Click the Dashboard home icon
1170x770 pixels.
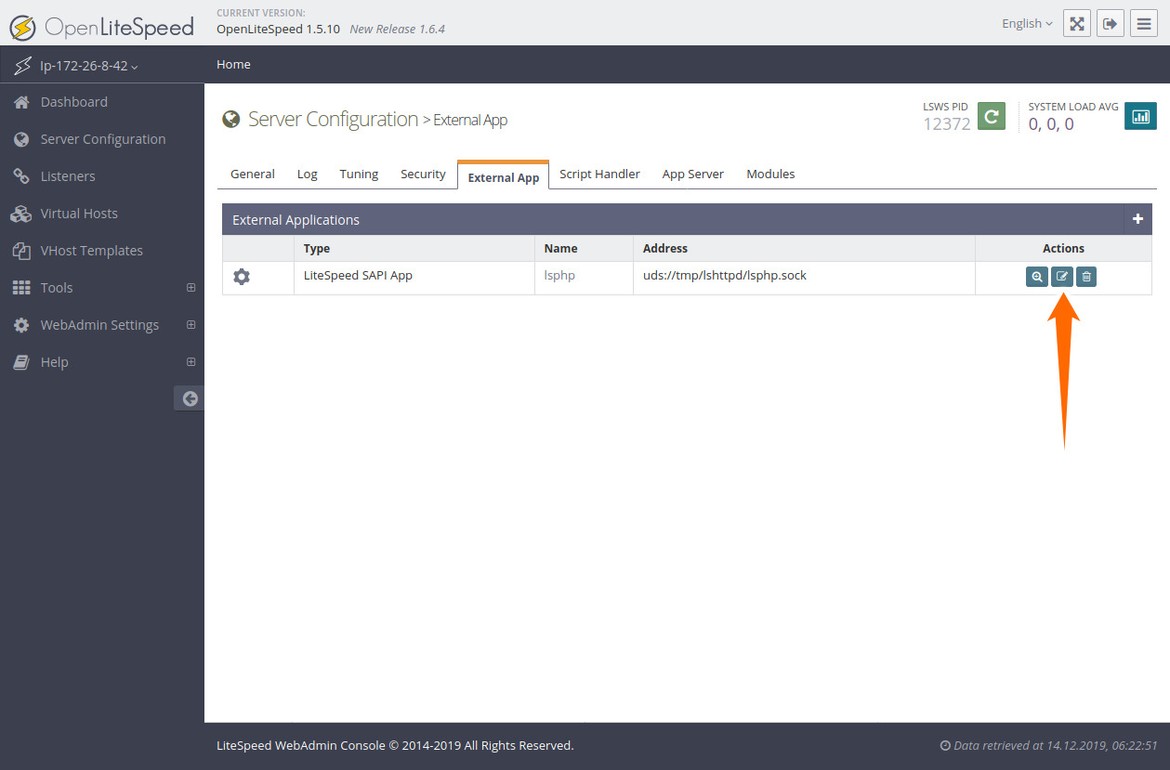(22, 102)
